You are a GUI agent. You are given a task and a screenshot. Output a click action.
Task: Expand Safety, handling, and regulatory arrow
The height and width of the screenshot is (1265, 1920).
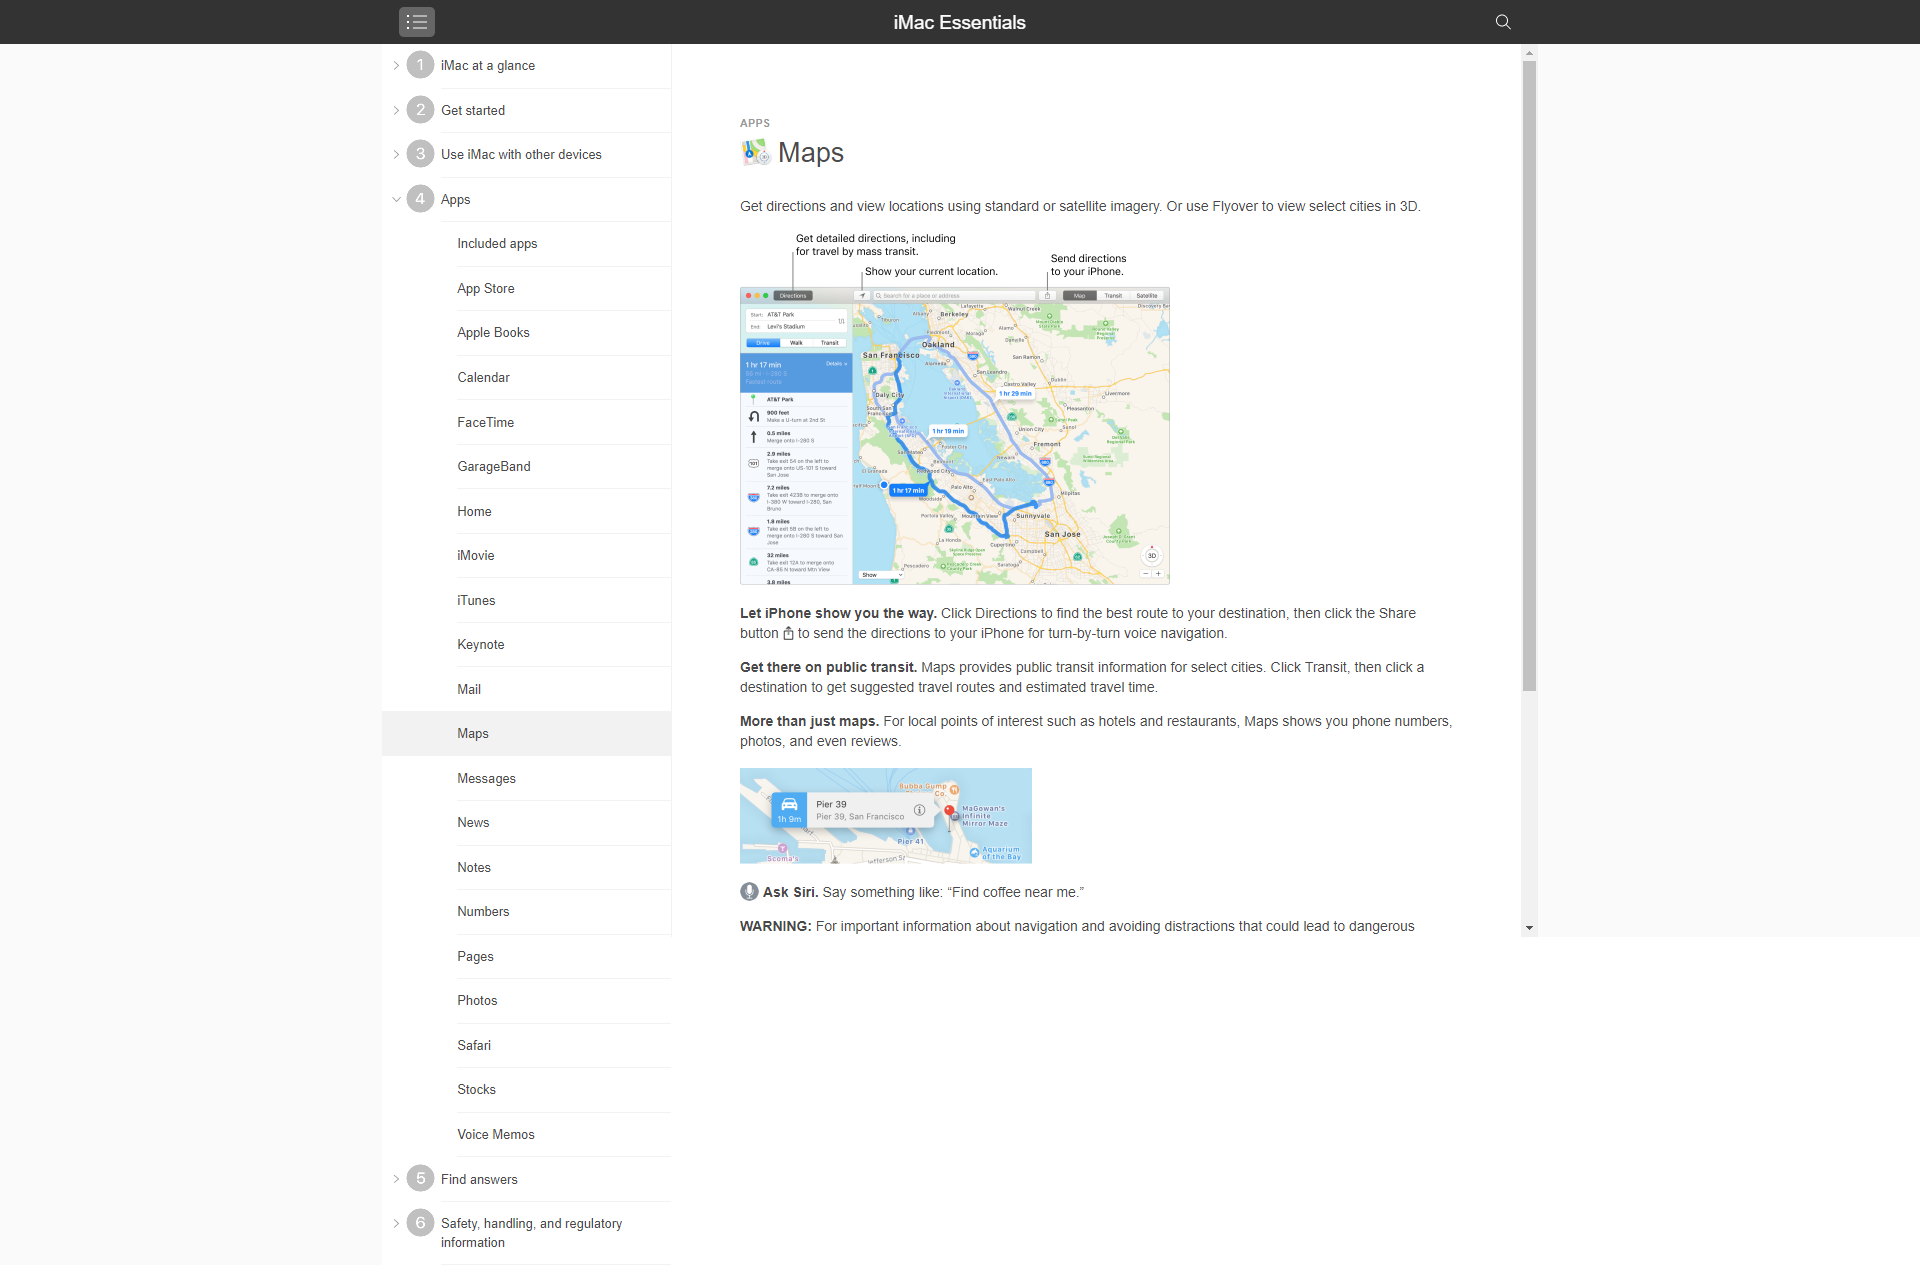click(396, 1223)
